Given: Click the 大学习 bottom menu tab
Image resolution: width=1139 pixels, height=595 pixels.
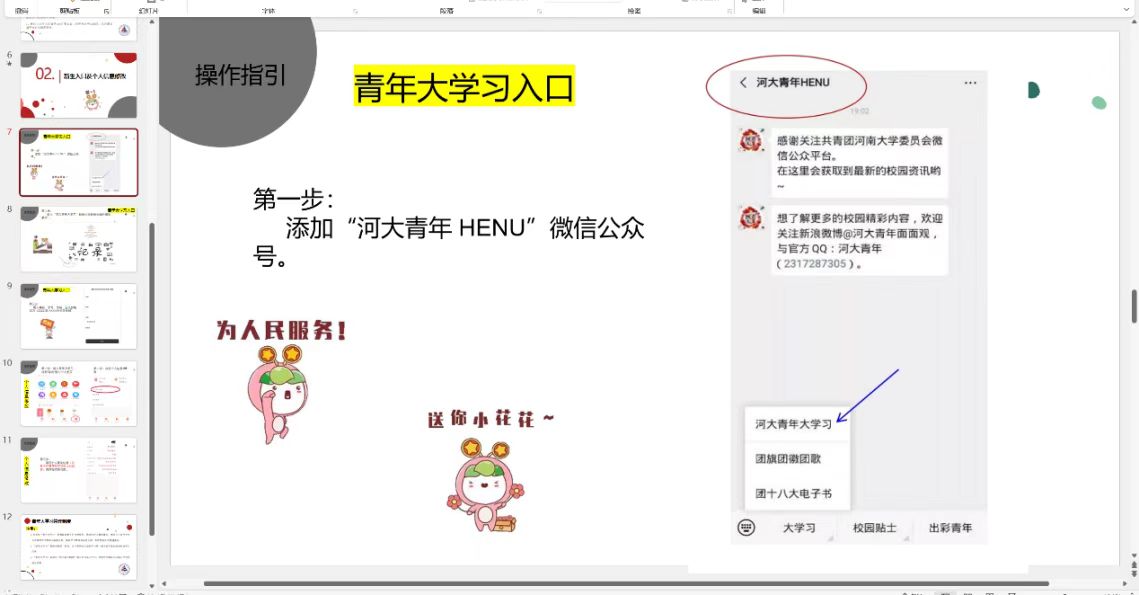Looking at the screenshot, I should click(x=799, y=528).
